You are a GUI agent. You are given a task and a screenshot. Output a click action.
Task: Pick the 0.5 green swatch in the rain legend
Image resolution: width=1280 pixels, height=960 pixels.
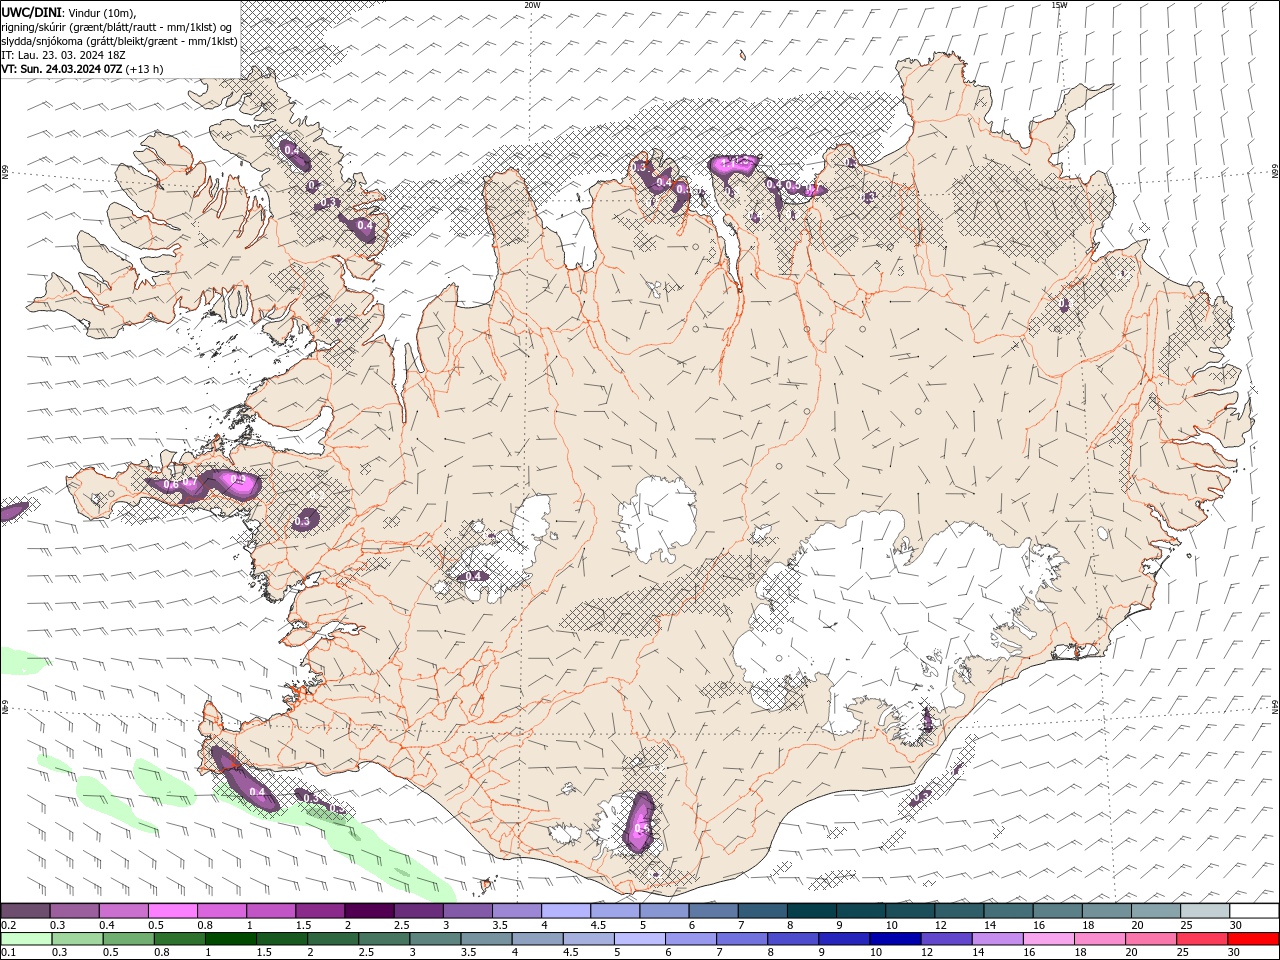(x=128, y=939)
